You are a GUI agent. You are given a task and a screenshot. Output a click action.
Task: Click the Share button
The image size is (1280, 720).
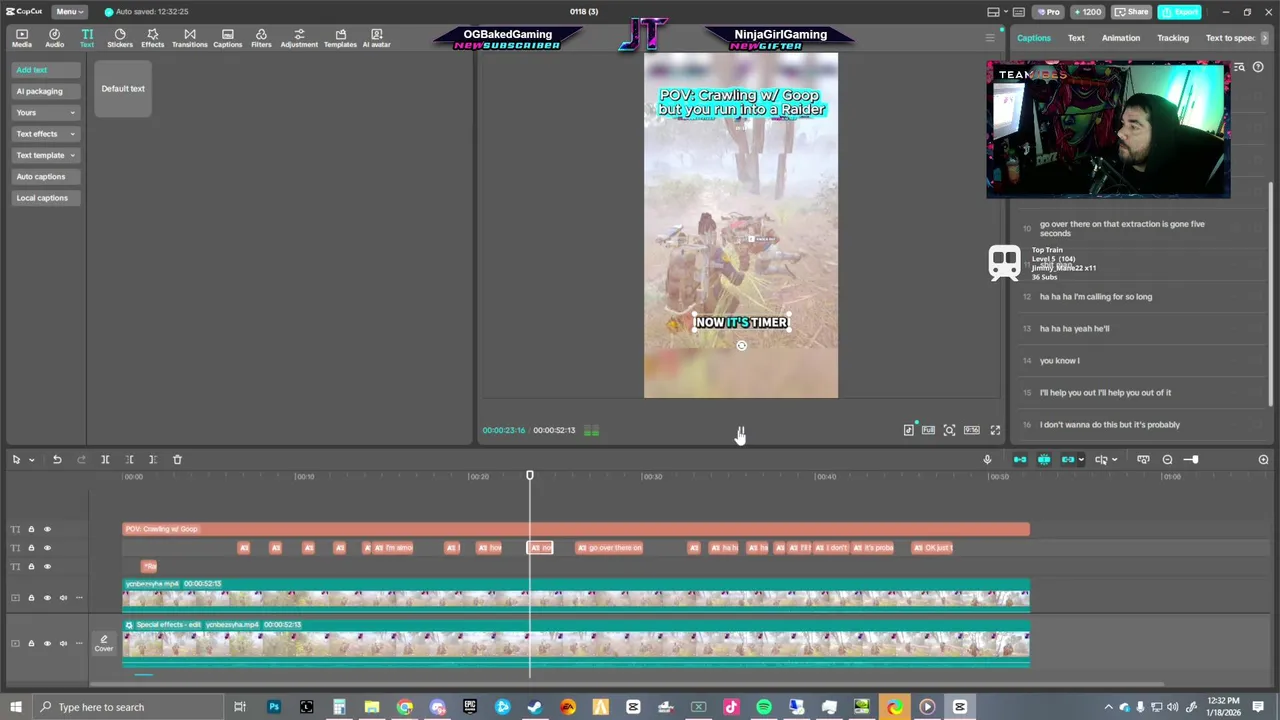point(1131,12)
